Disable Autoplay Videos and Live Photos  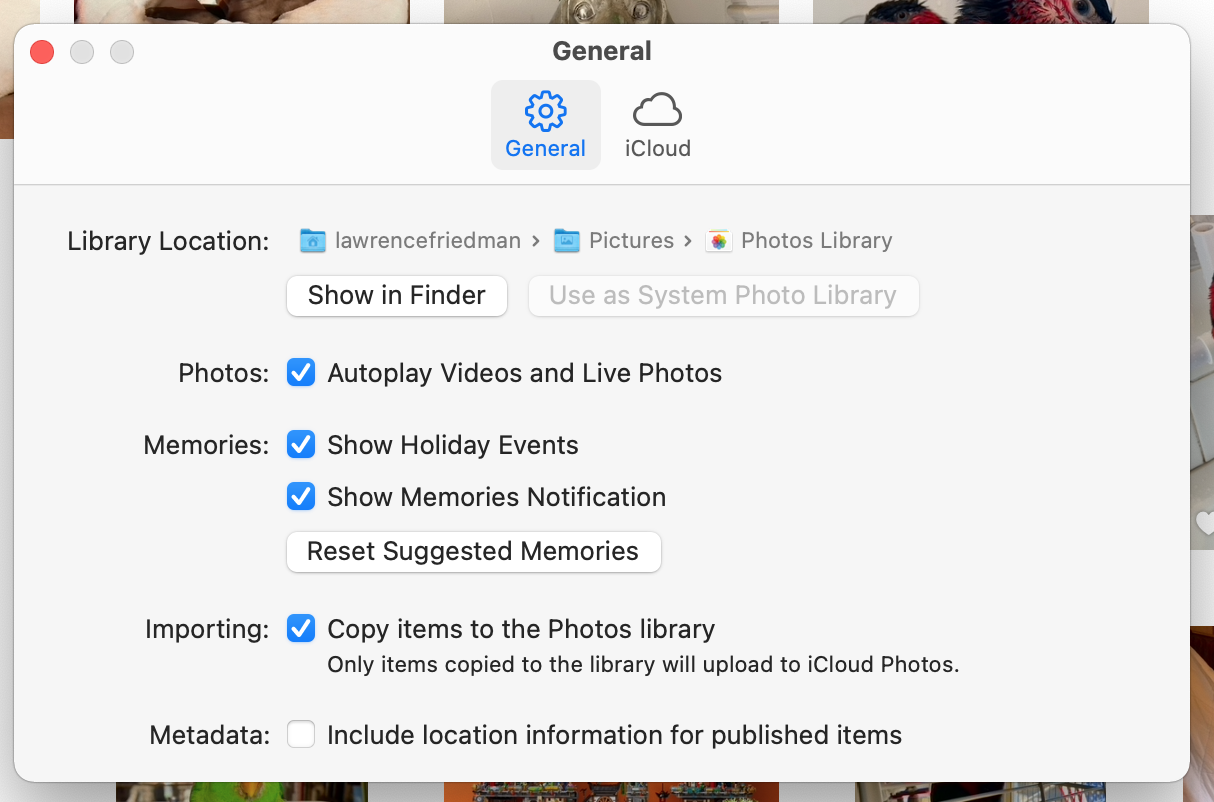point(301,373)
